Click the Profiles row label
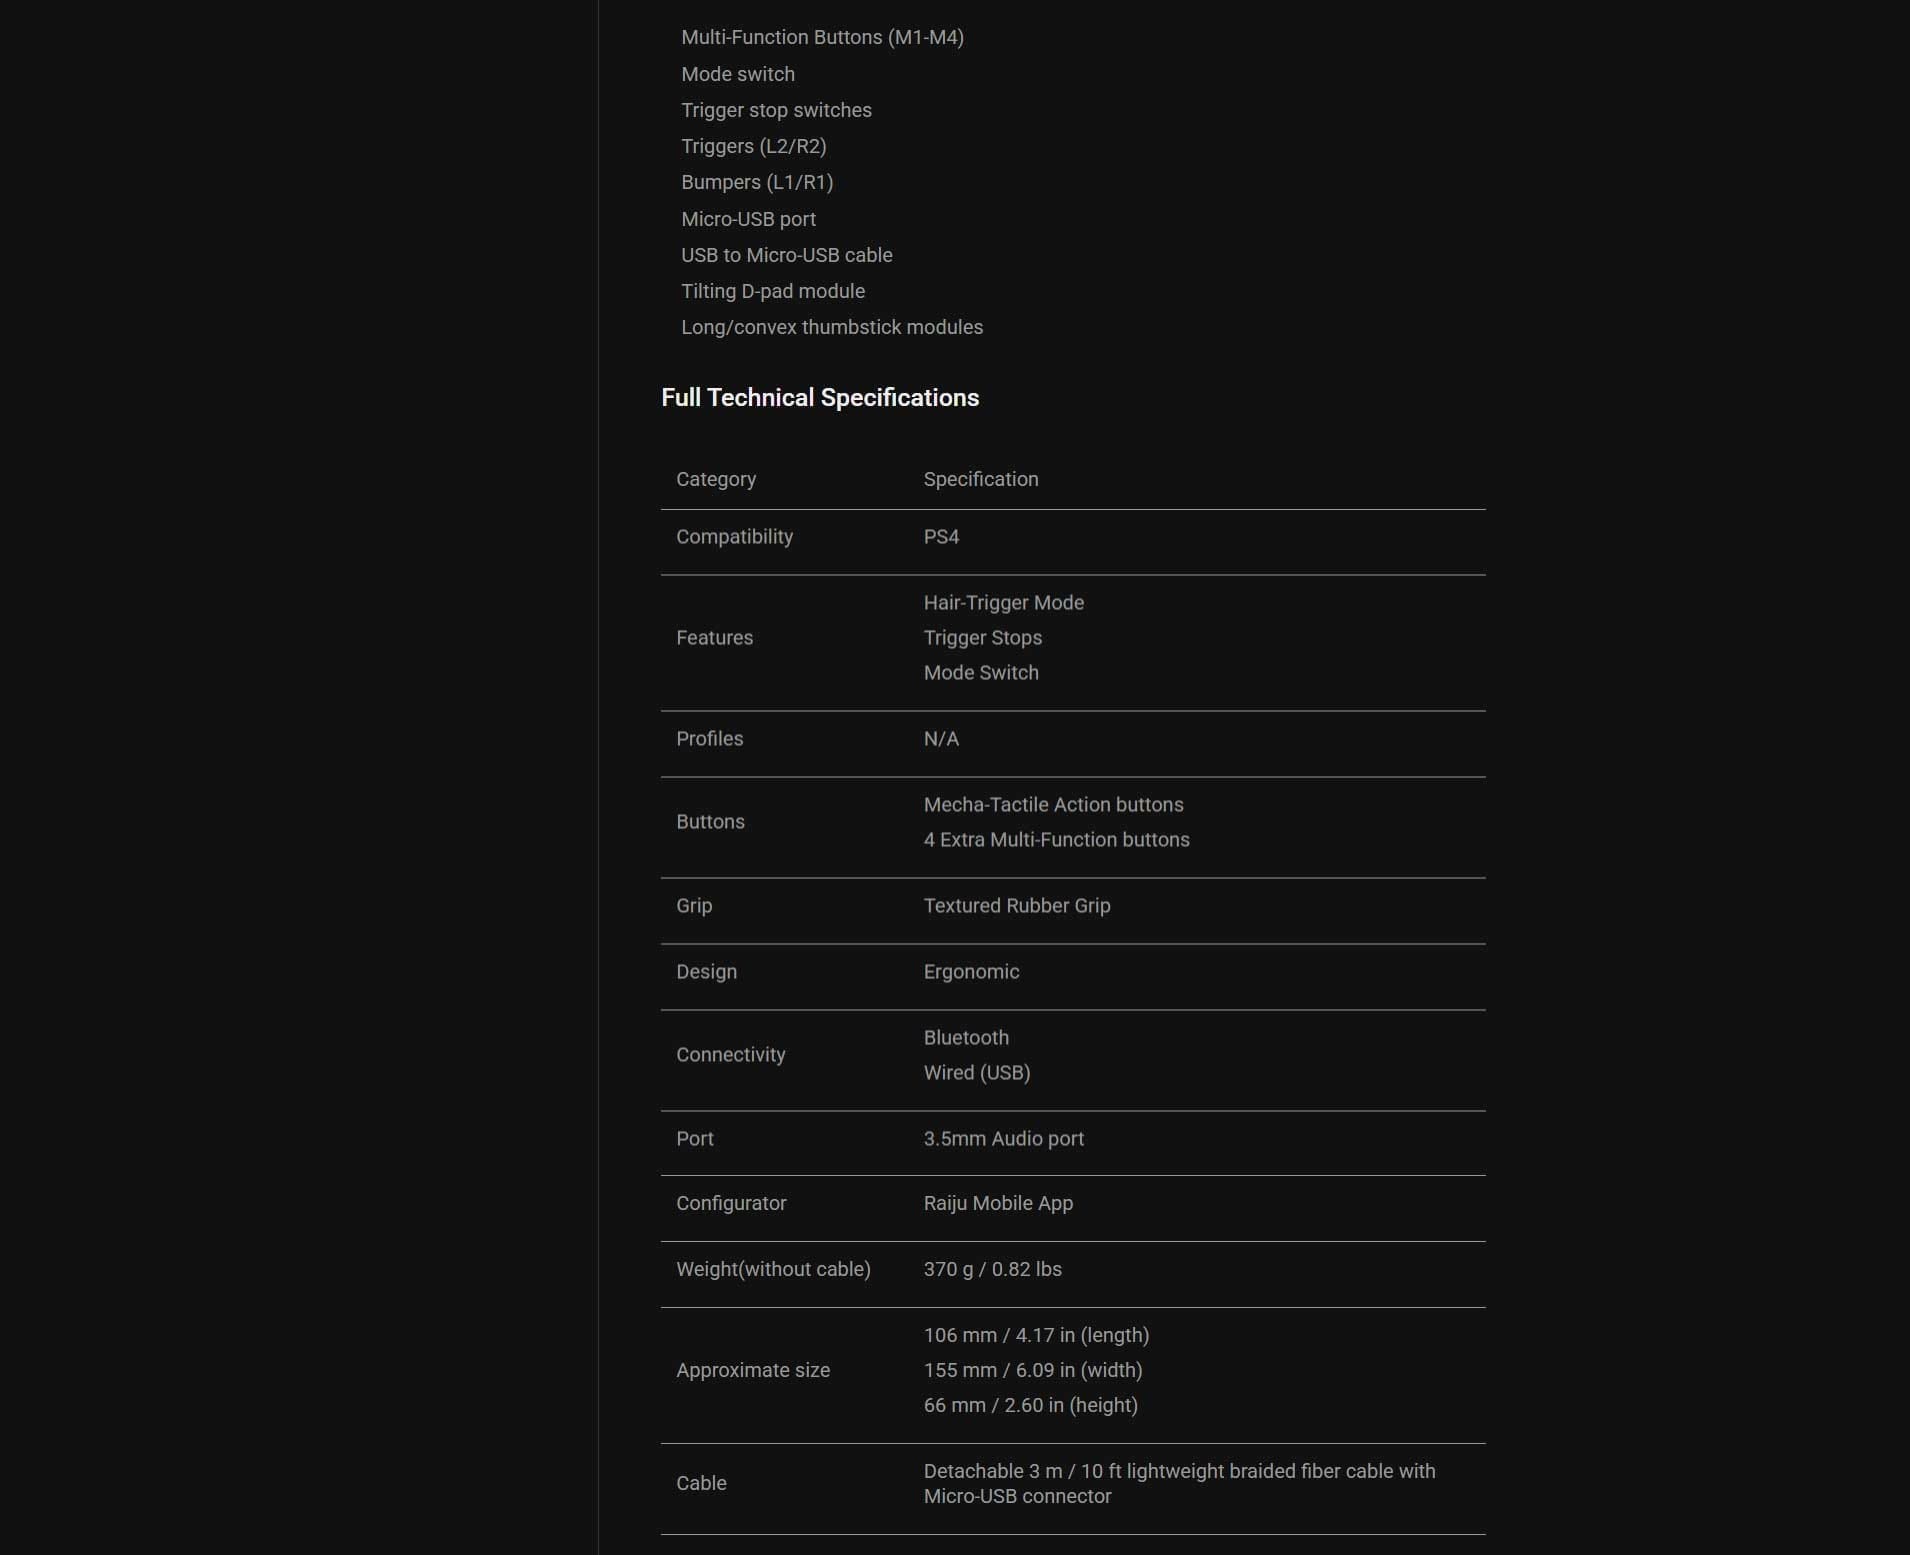Screen dimensions: 1910x1555 click(709, 739)
